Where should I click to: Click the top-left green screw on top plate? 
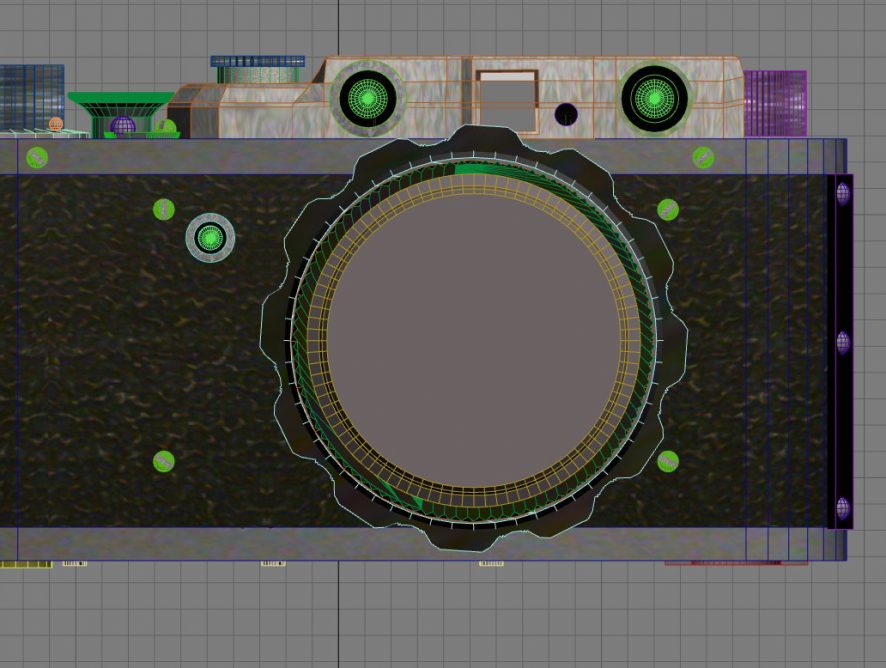tap(37, 157)
